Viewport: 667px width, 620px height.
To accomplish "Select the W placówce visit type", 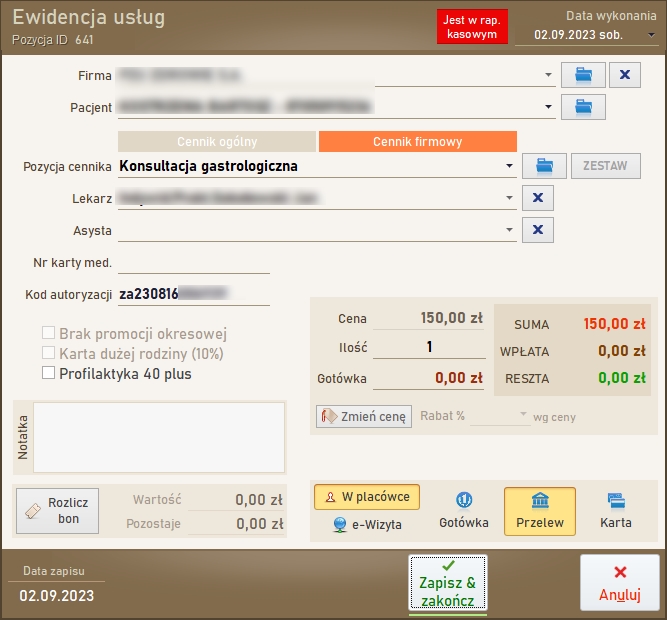I will 367,496.
